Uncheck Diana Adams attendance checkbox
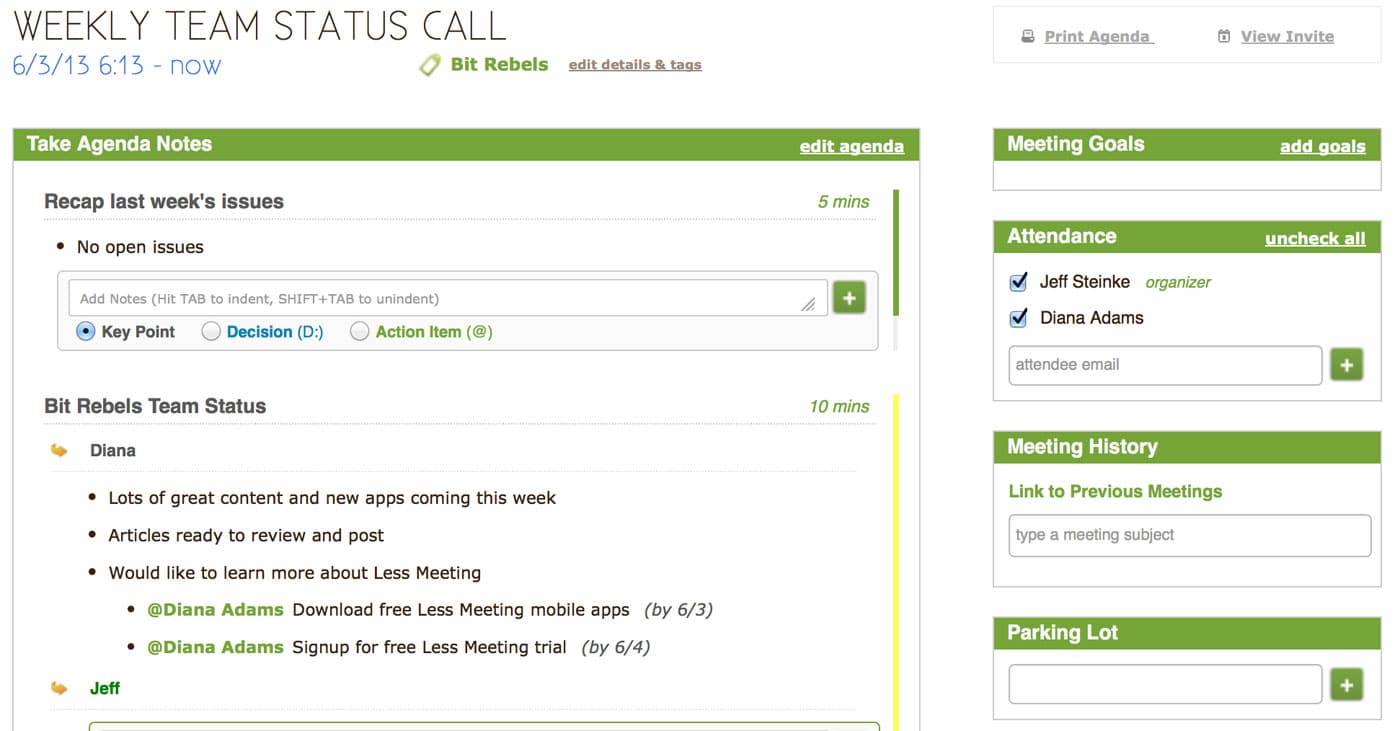 (x=1019, y=319)
